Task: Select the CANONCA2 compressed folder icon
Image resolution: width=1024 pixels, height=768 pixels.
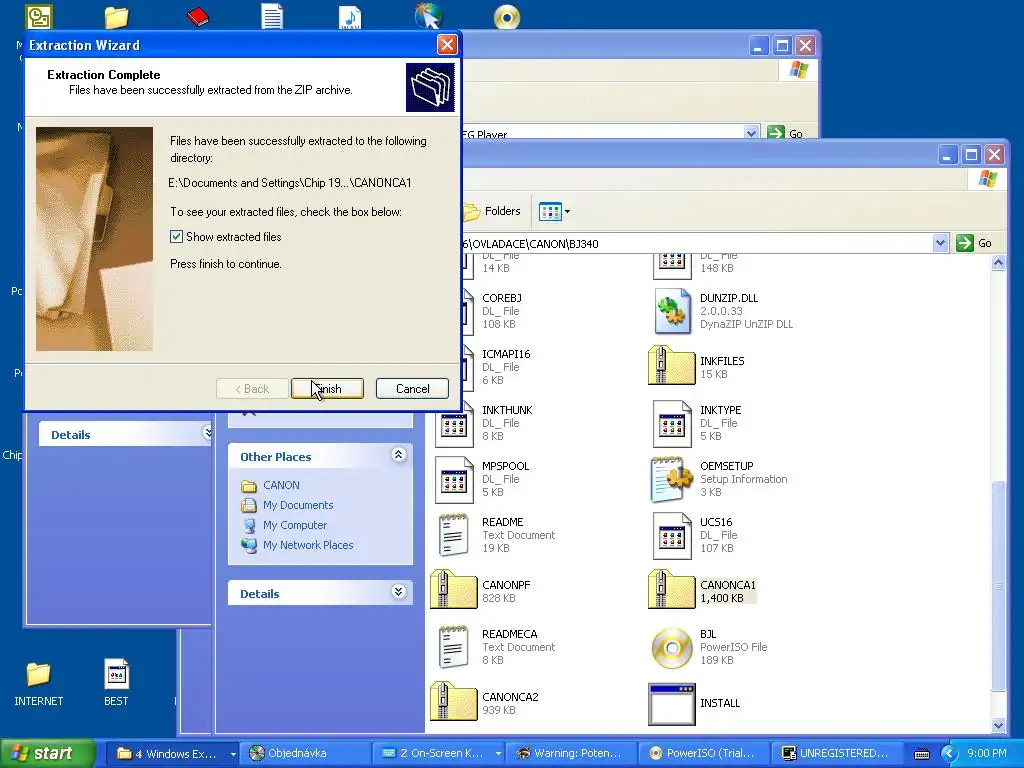Action: pyautogui.click(x=453, y=702)
